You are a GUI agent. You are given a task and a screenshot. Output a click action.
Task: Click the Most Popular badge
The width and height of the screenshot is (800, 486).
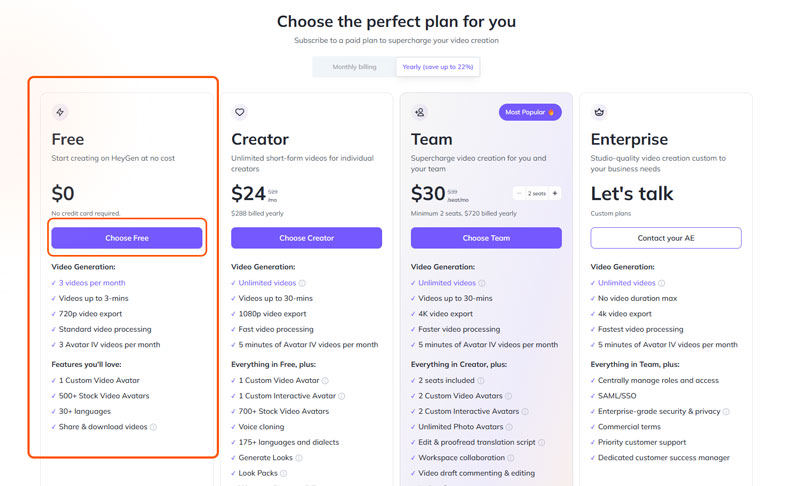pyautogui.click(x=530, y=112)
